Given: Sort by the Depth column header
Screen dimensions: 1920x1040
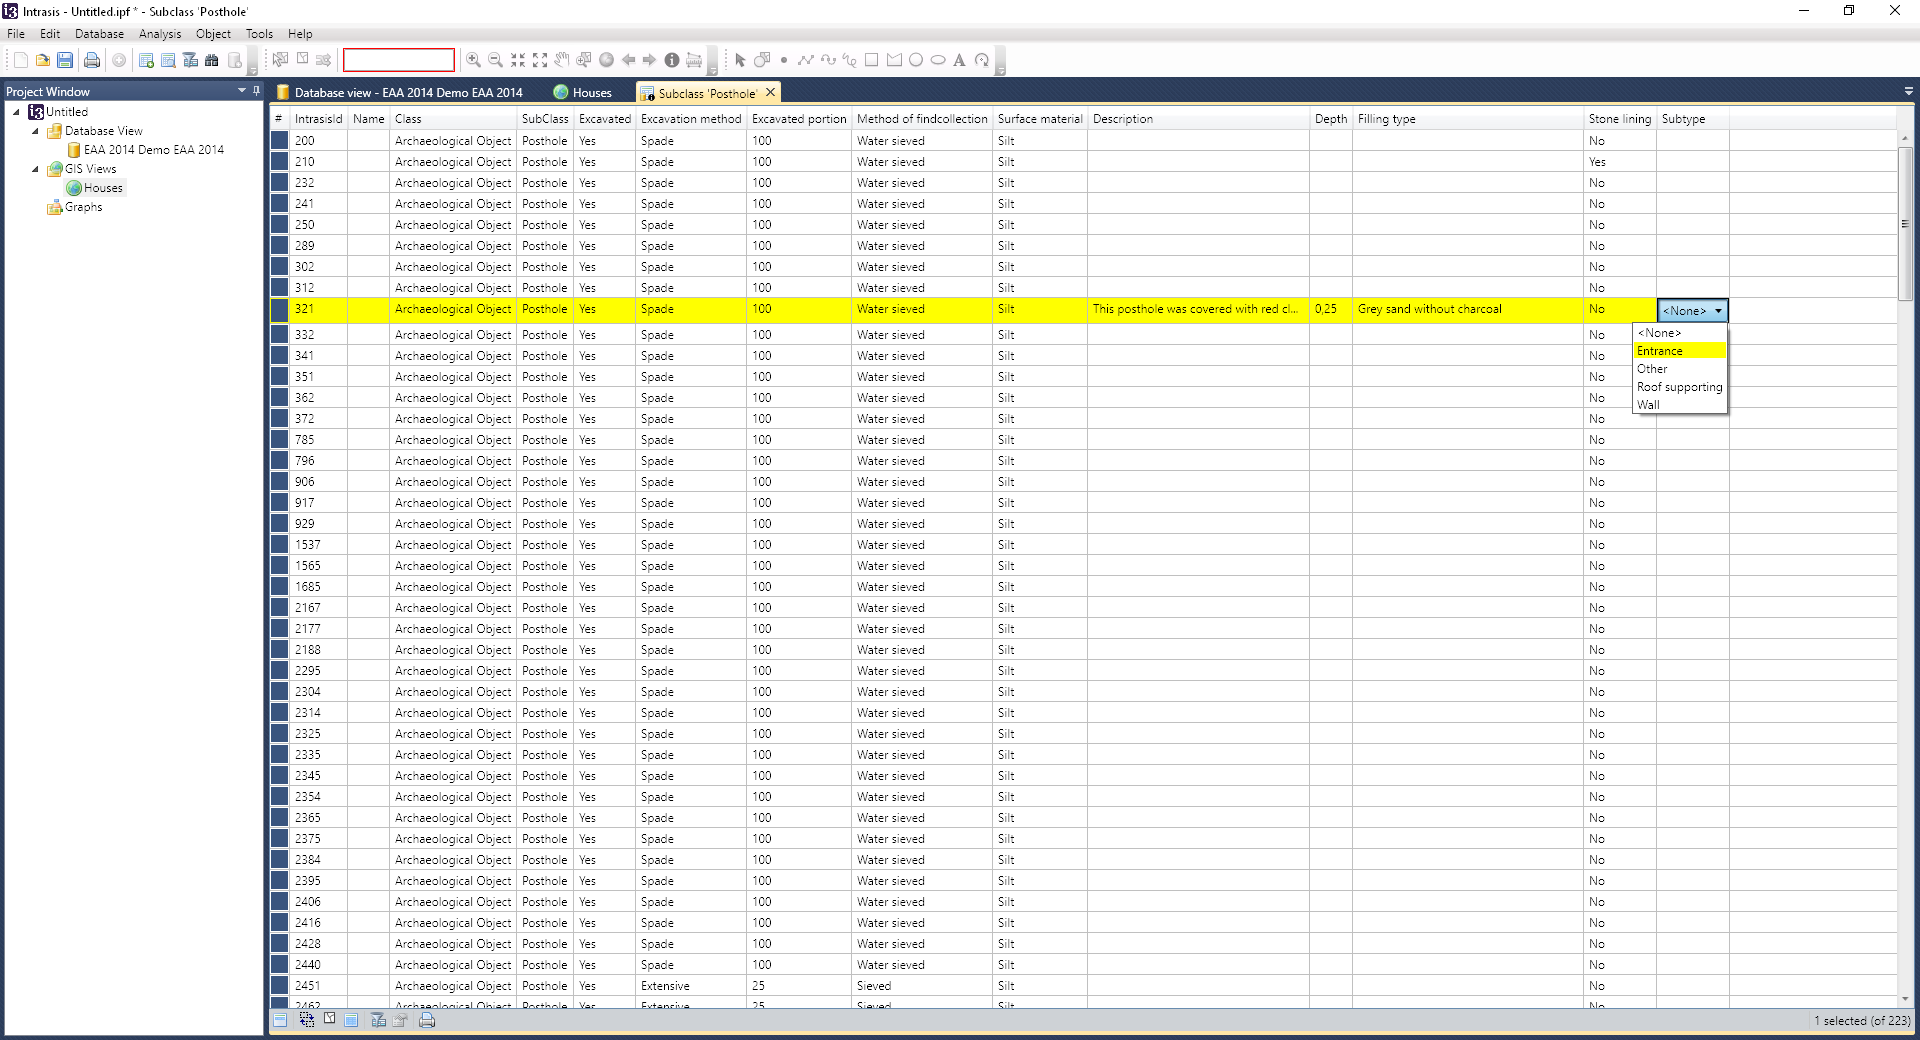Looking at the screenshot, I should (1330, 119).
